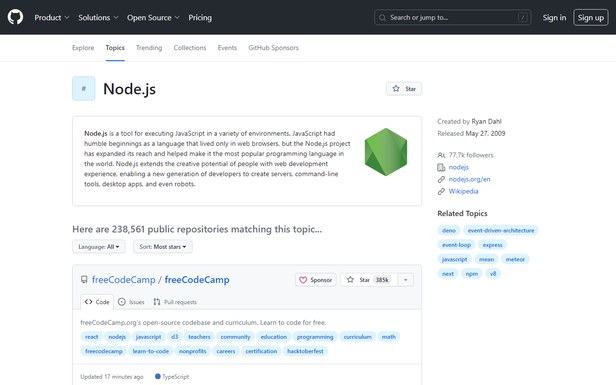Click the community topic tag
This screenshot has height=385, width=616.
pos(235,337)
